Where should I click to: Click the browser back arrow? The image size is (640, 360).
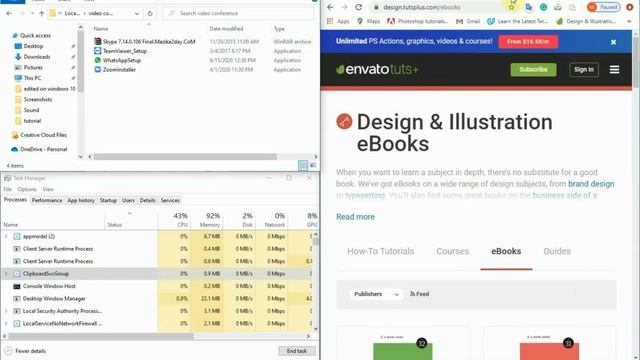pyautogui.click(x=330, y=7)
